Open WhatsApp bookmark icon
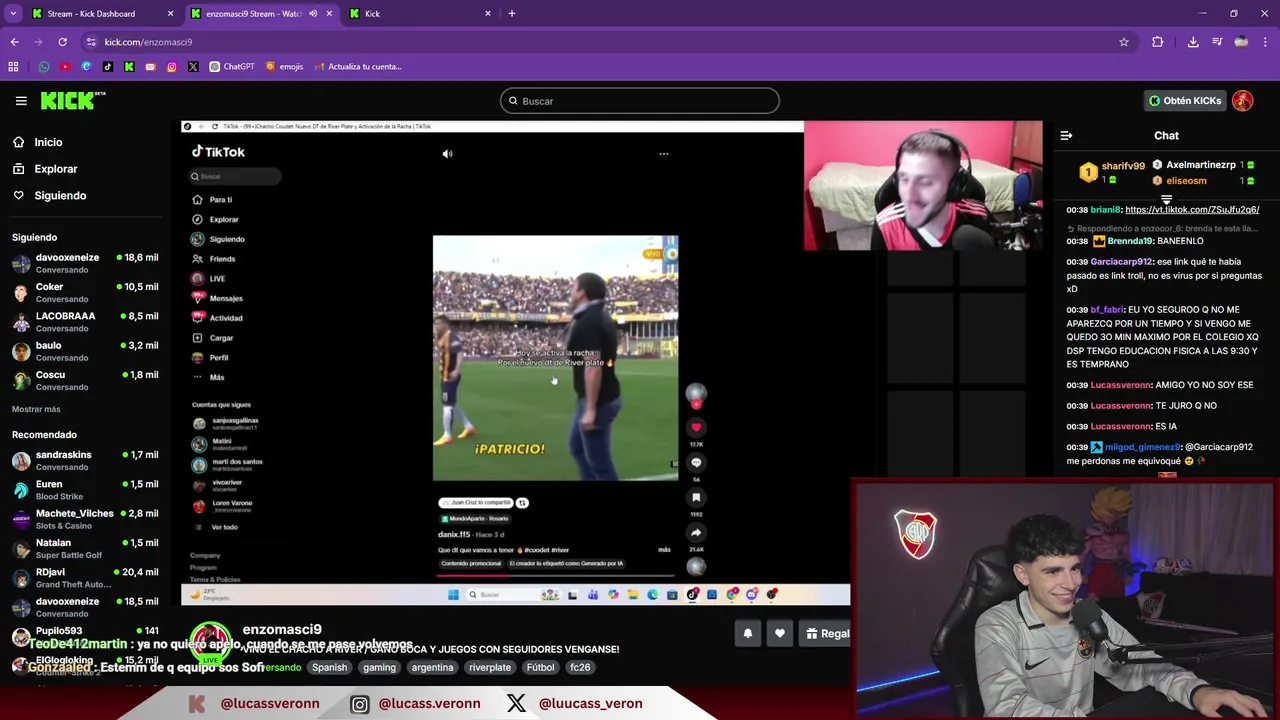 (x=44, y=67)
